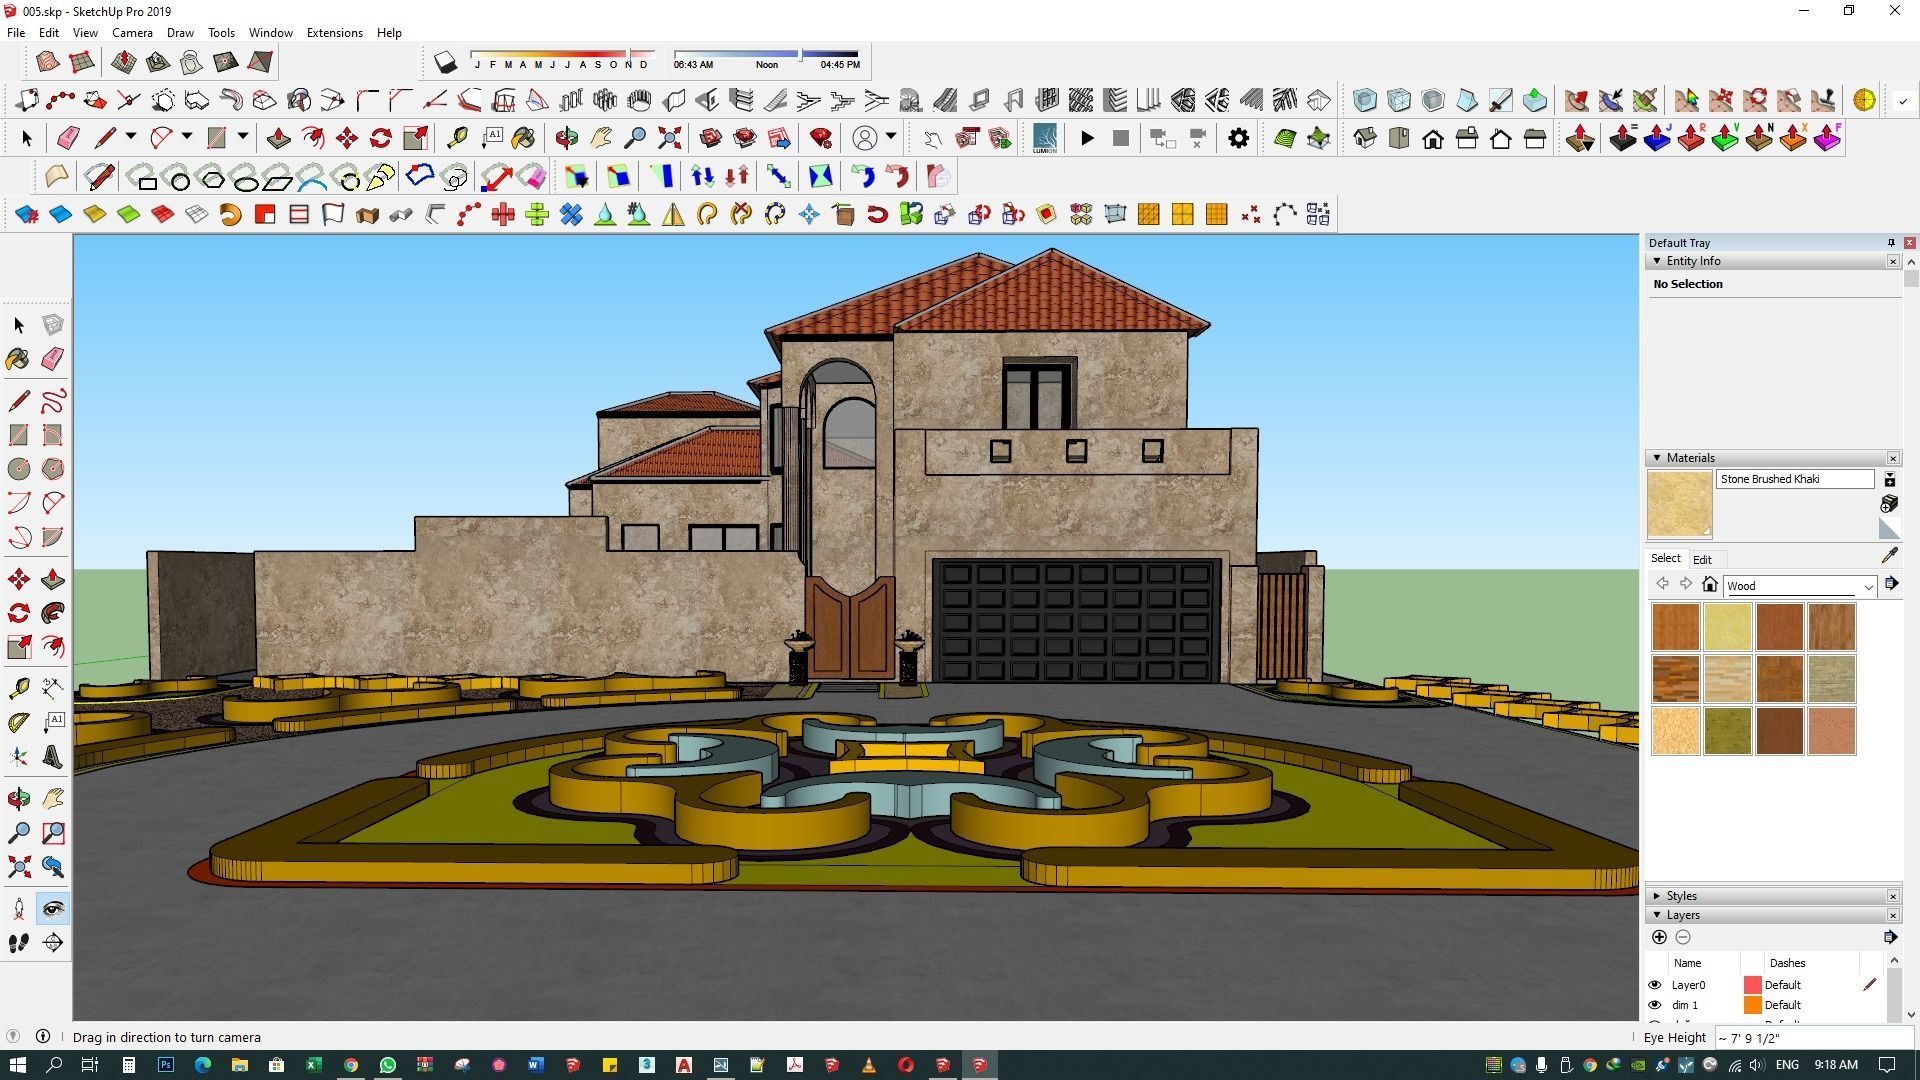Open the Draw menu
The width and height of the screenshot is (1920, 1080).
180,33
